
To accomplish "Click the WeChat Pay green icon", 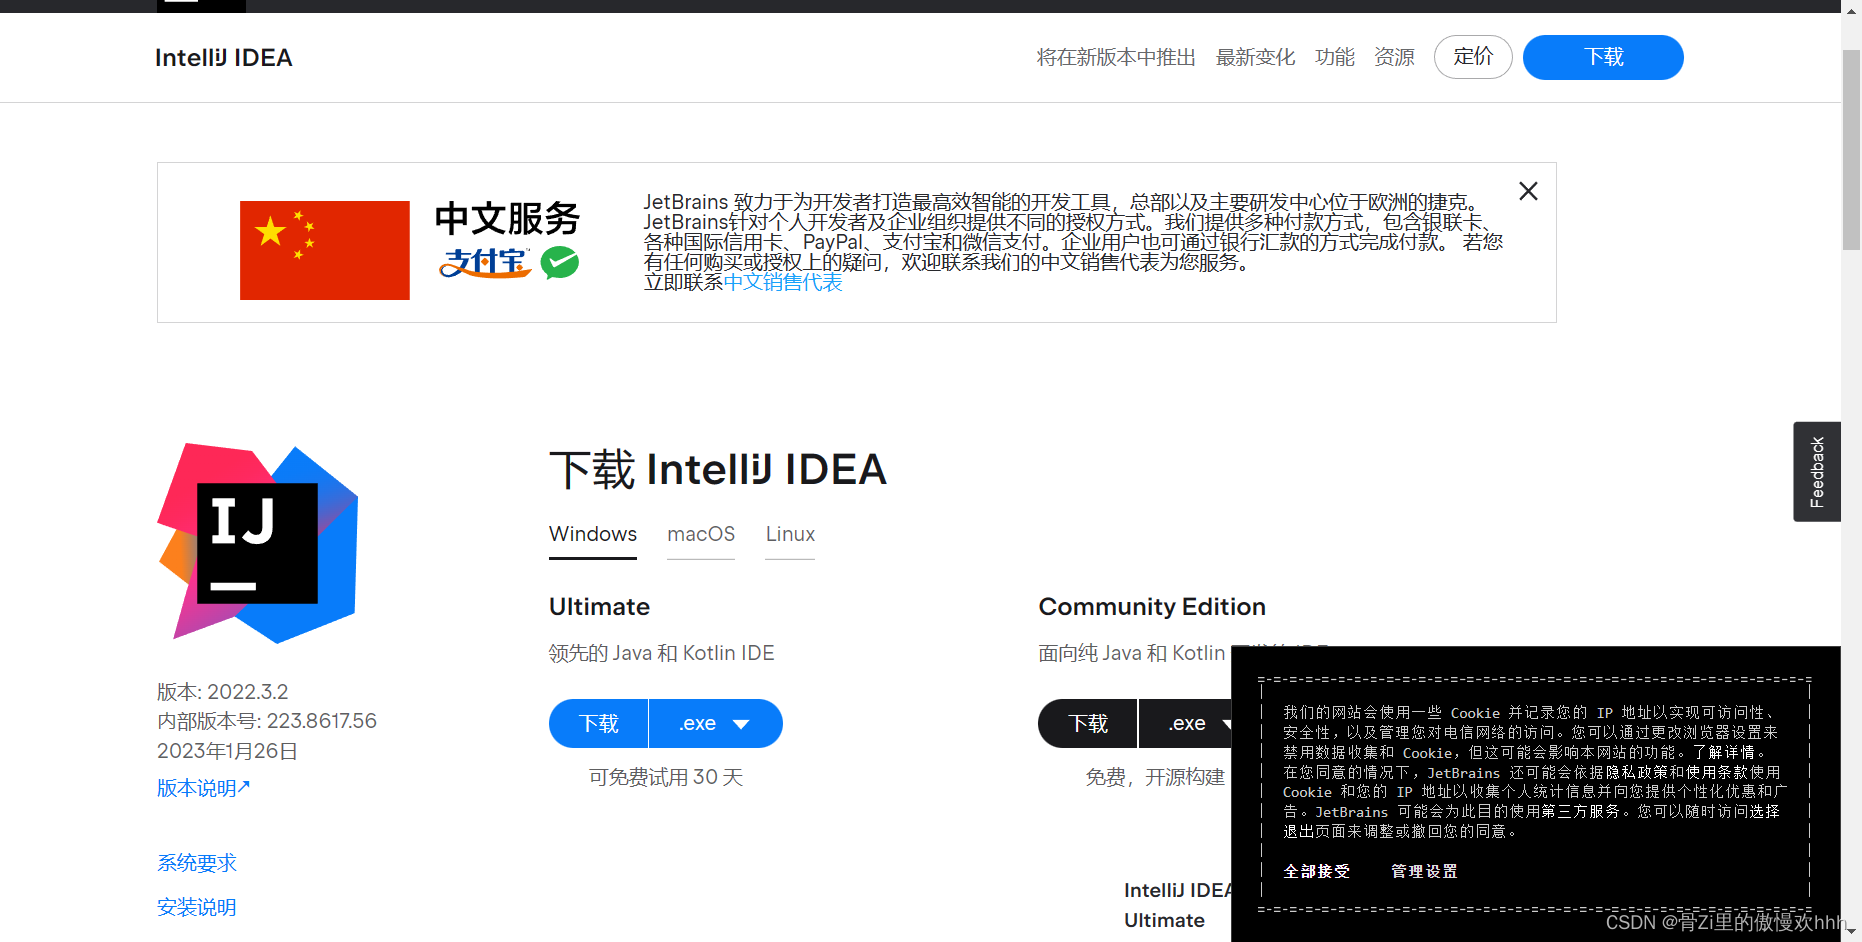I will (x=560, y=263).
